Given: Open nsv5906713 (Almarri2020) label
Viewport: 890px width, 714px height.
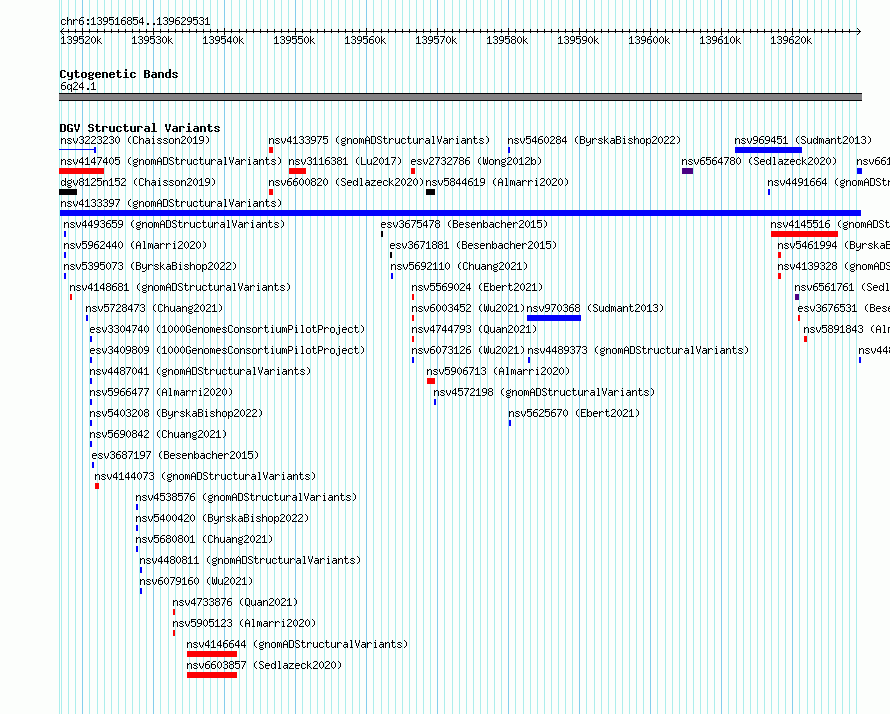Looking at the screenshot, I should 498,371.
